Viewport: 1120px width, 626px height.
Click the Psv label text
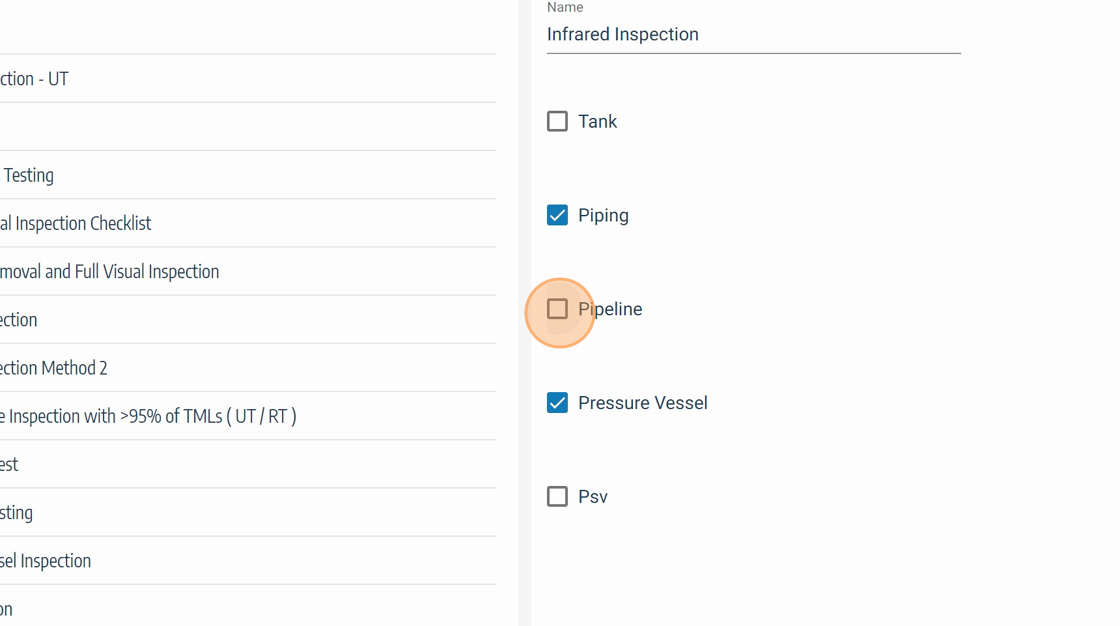coord(592,497)
